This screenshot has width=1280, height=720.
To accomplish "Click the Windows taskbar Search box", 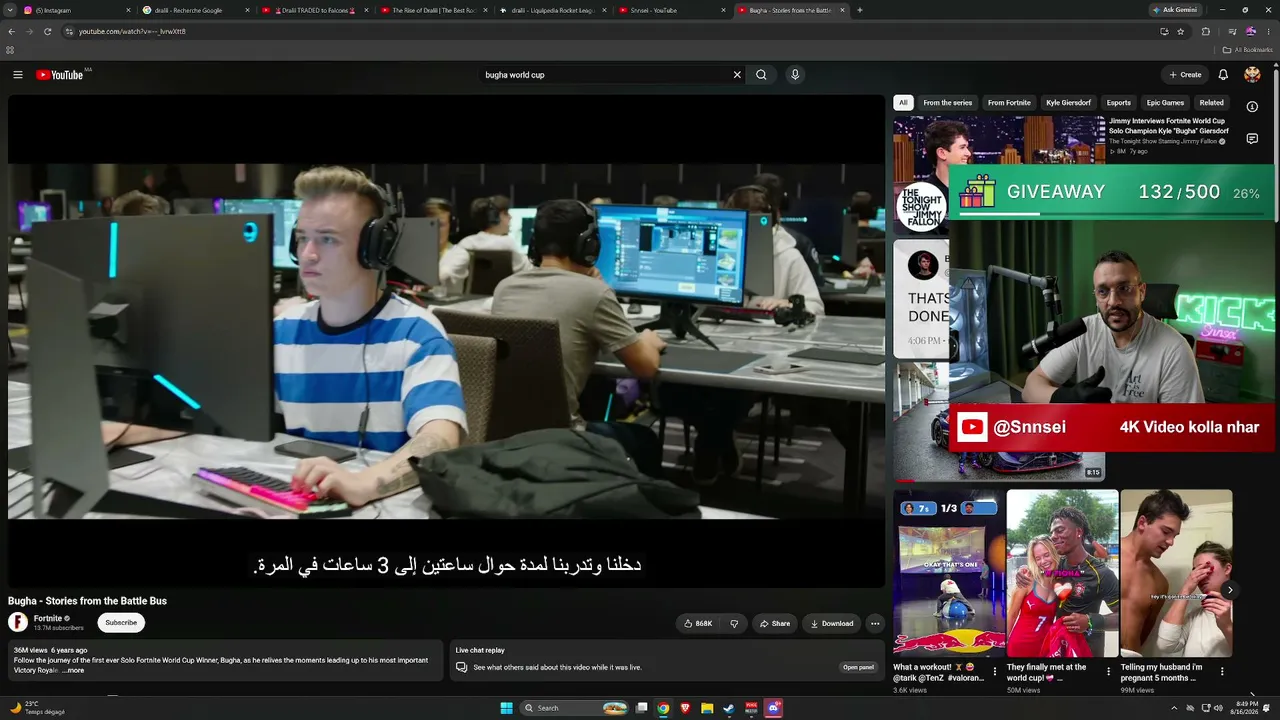I will (x=575, y=708).
